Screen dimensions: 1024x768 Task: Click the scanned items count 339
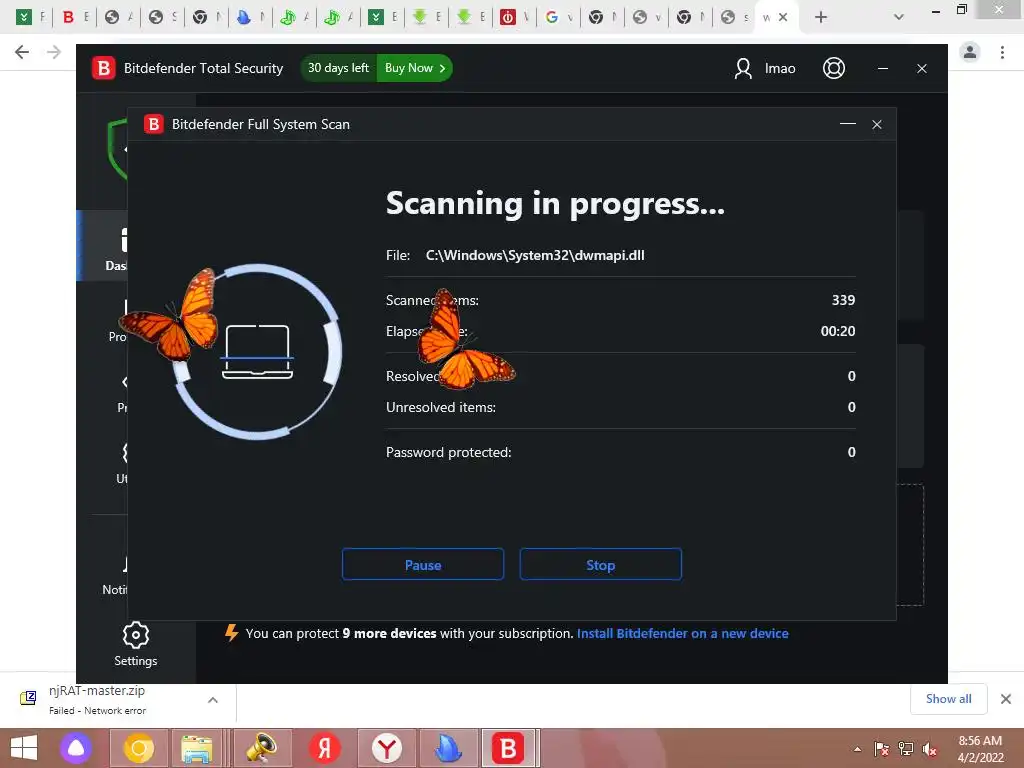[843, 300]
